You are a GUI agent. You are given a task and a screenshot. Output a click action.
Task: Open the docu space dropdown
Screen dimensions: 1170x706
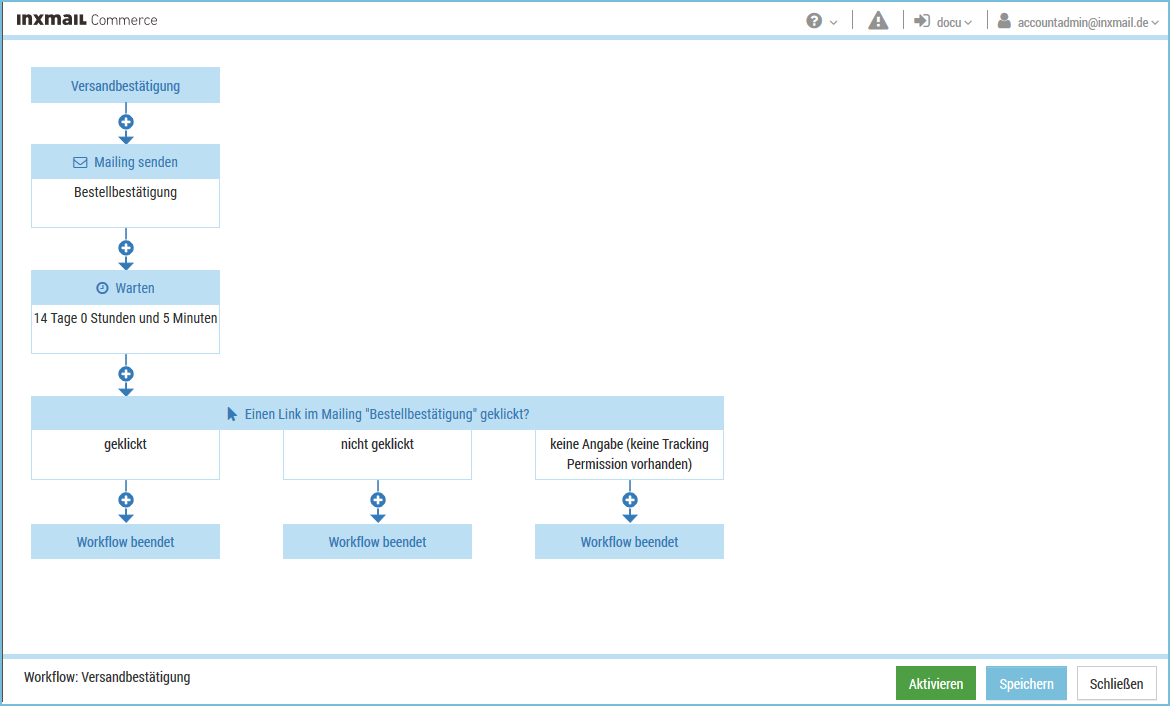[x=954, y=22]
